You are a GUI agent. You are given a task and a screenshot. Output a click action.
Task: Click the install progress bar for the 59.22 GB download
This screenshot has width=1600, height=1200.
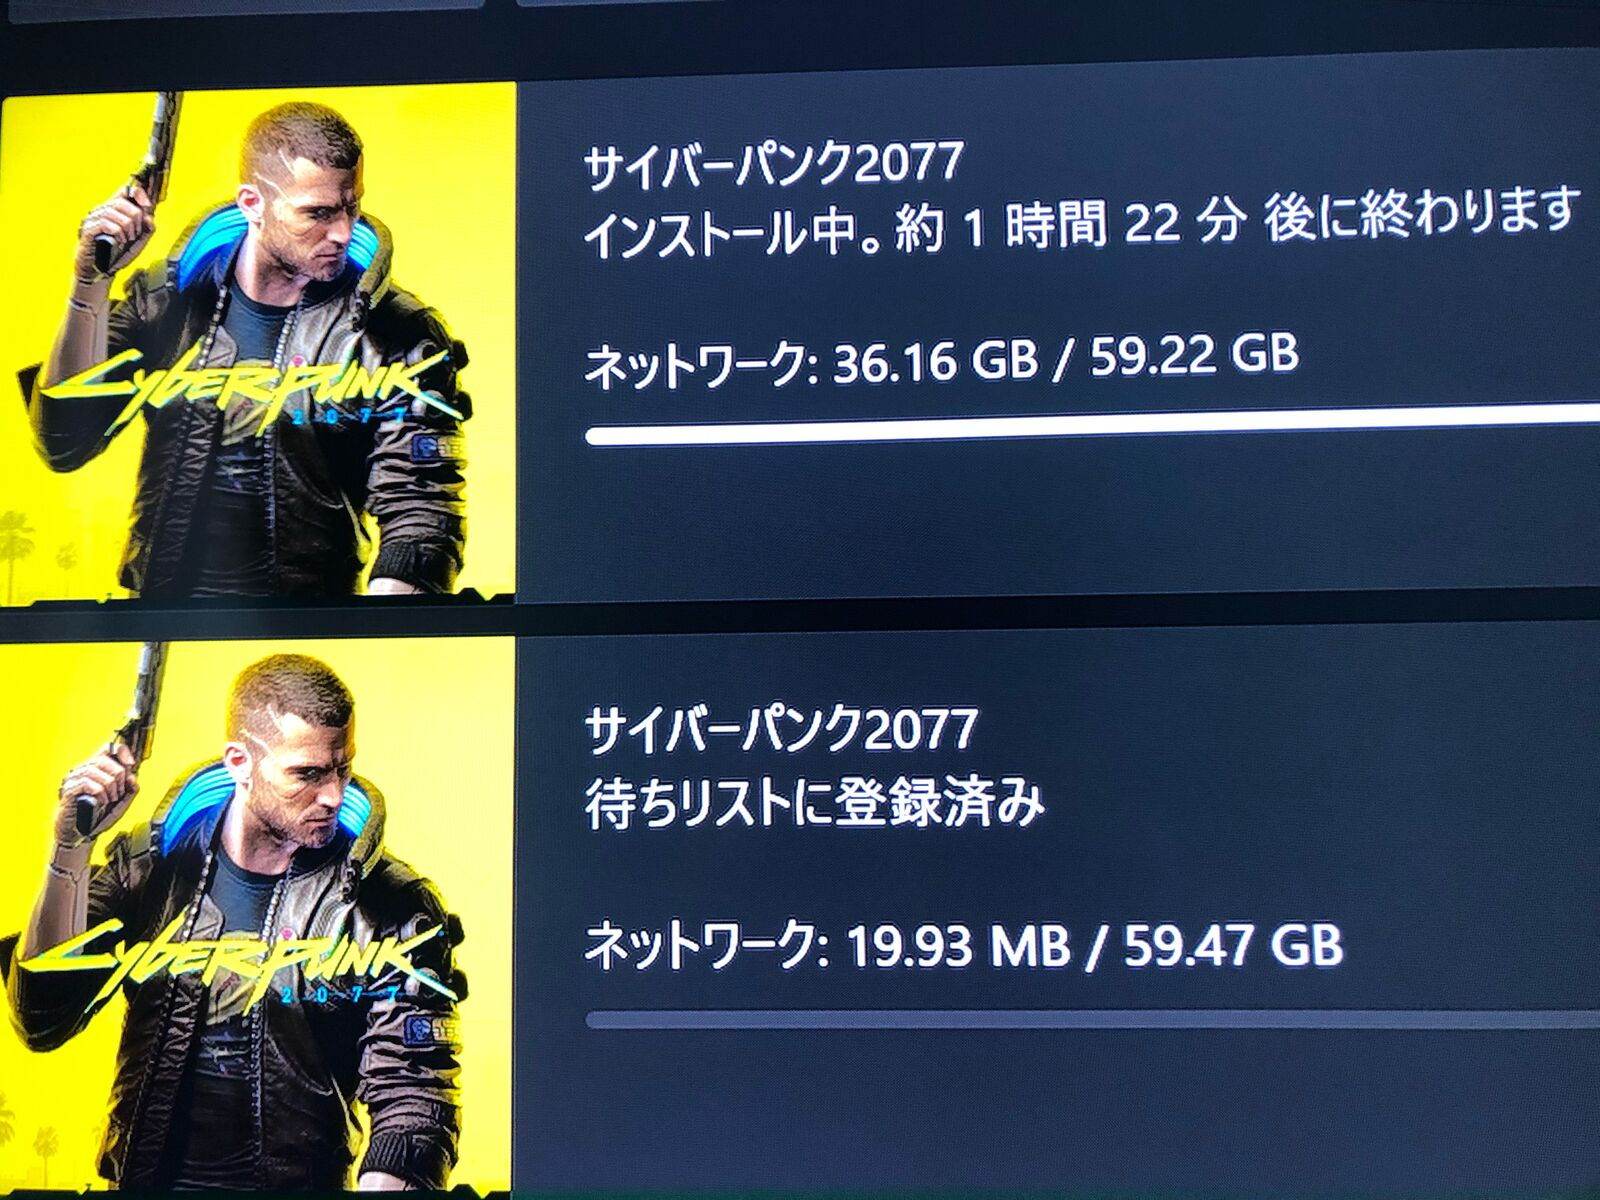coord(1092,425)
